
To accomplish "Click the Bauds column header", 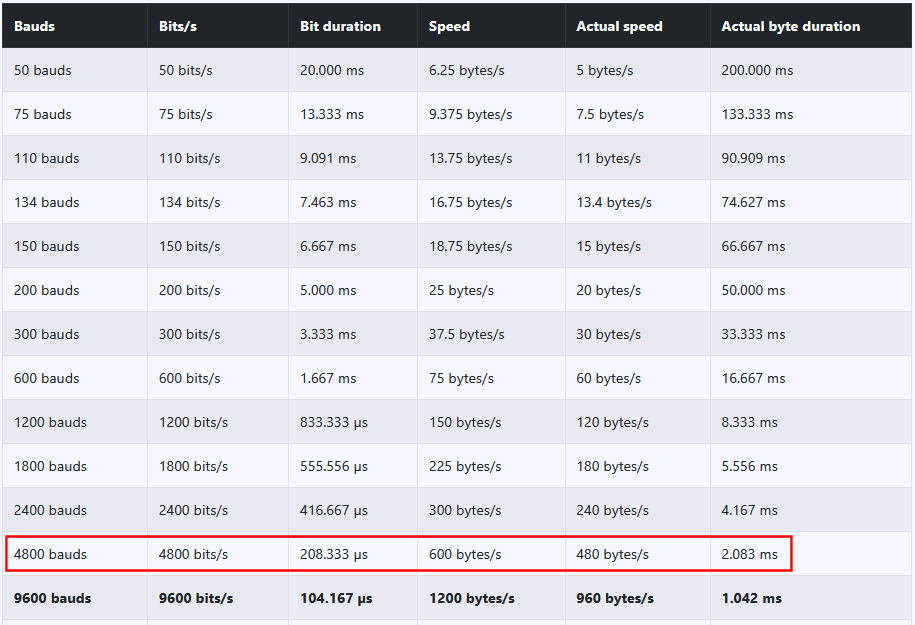I will coord(34,26).
